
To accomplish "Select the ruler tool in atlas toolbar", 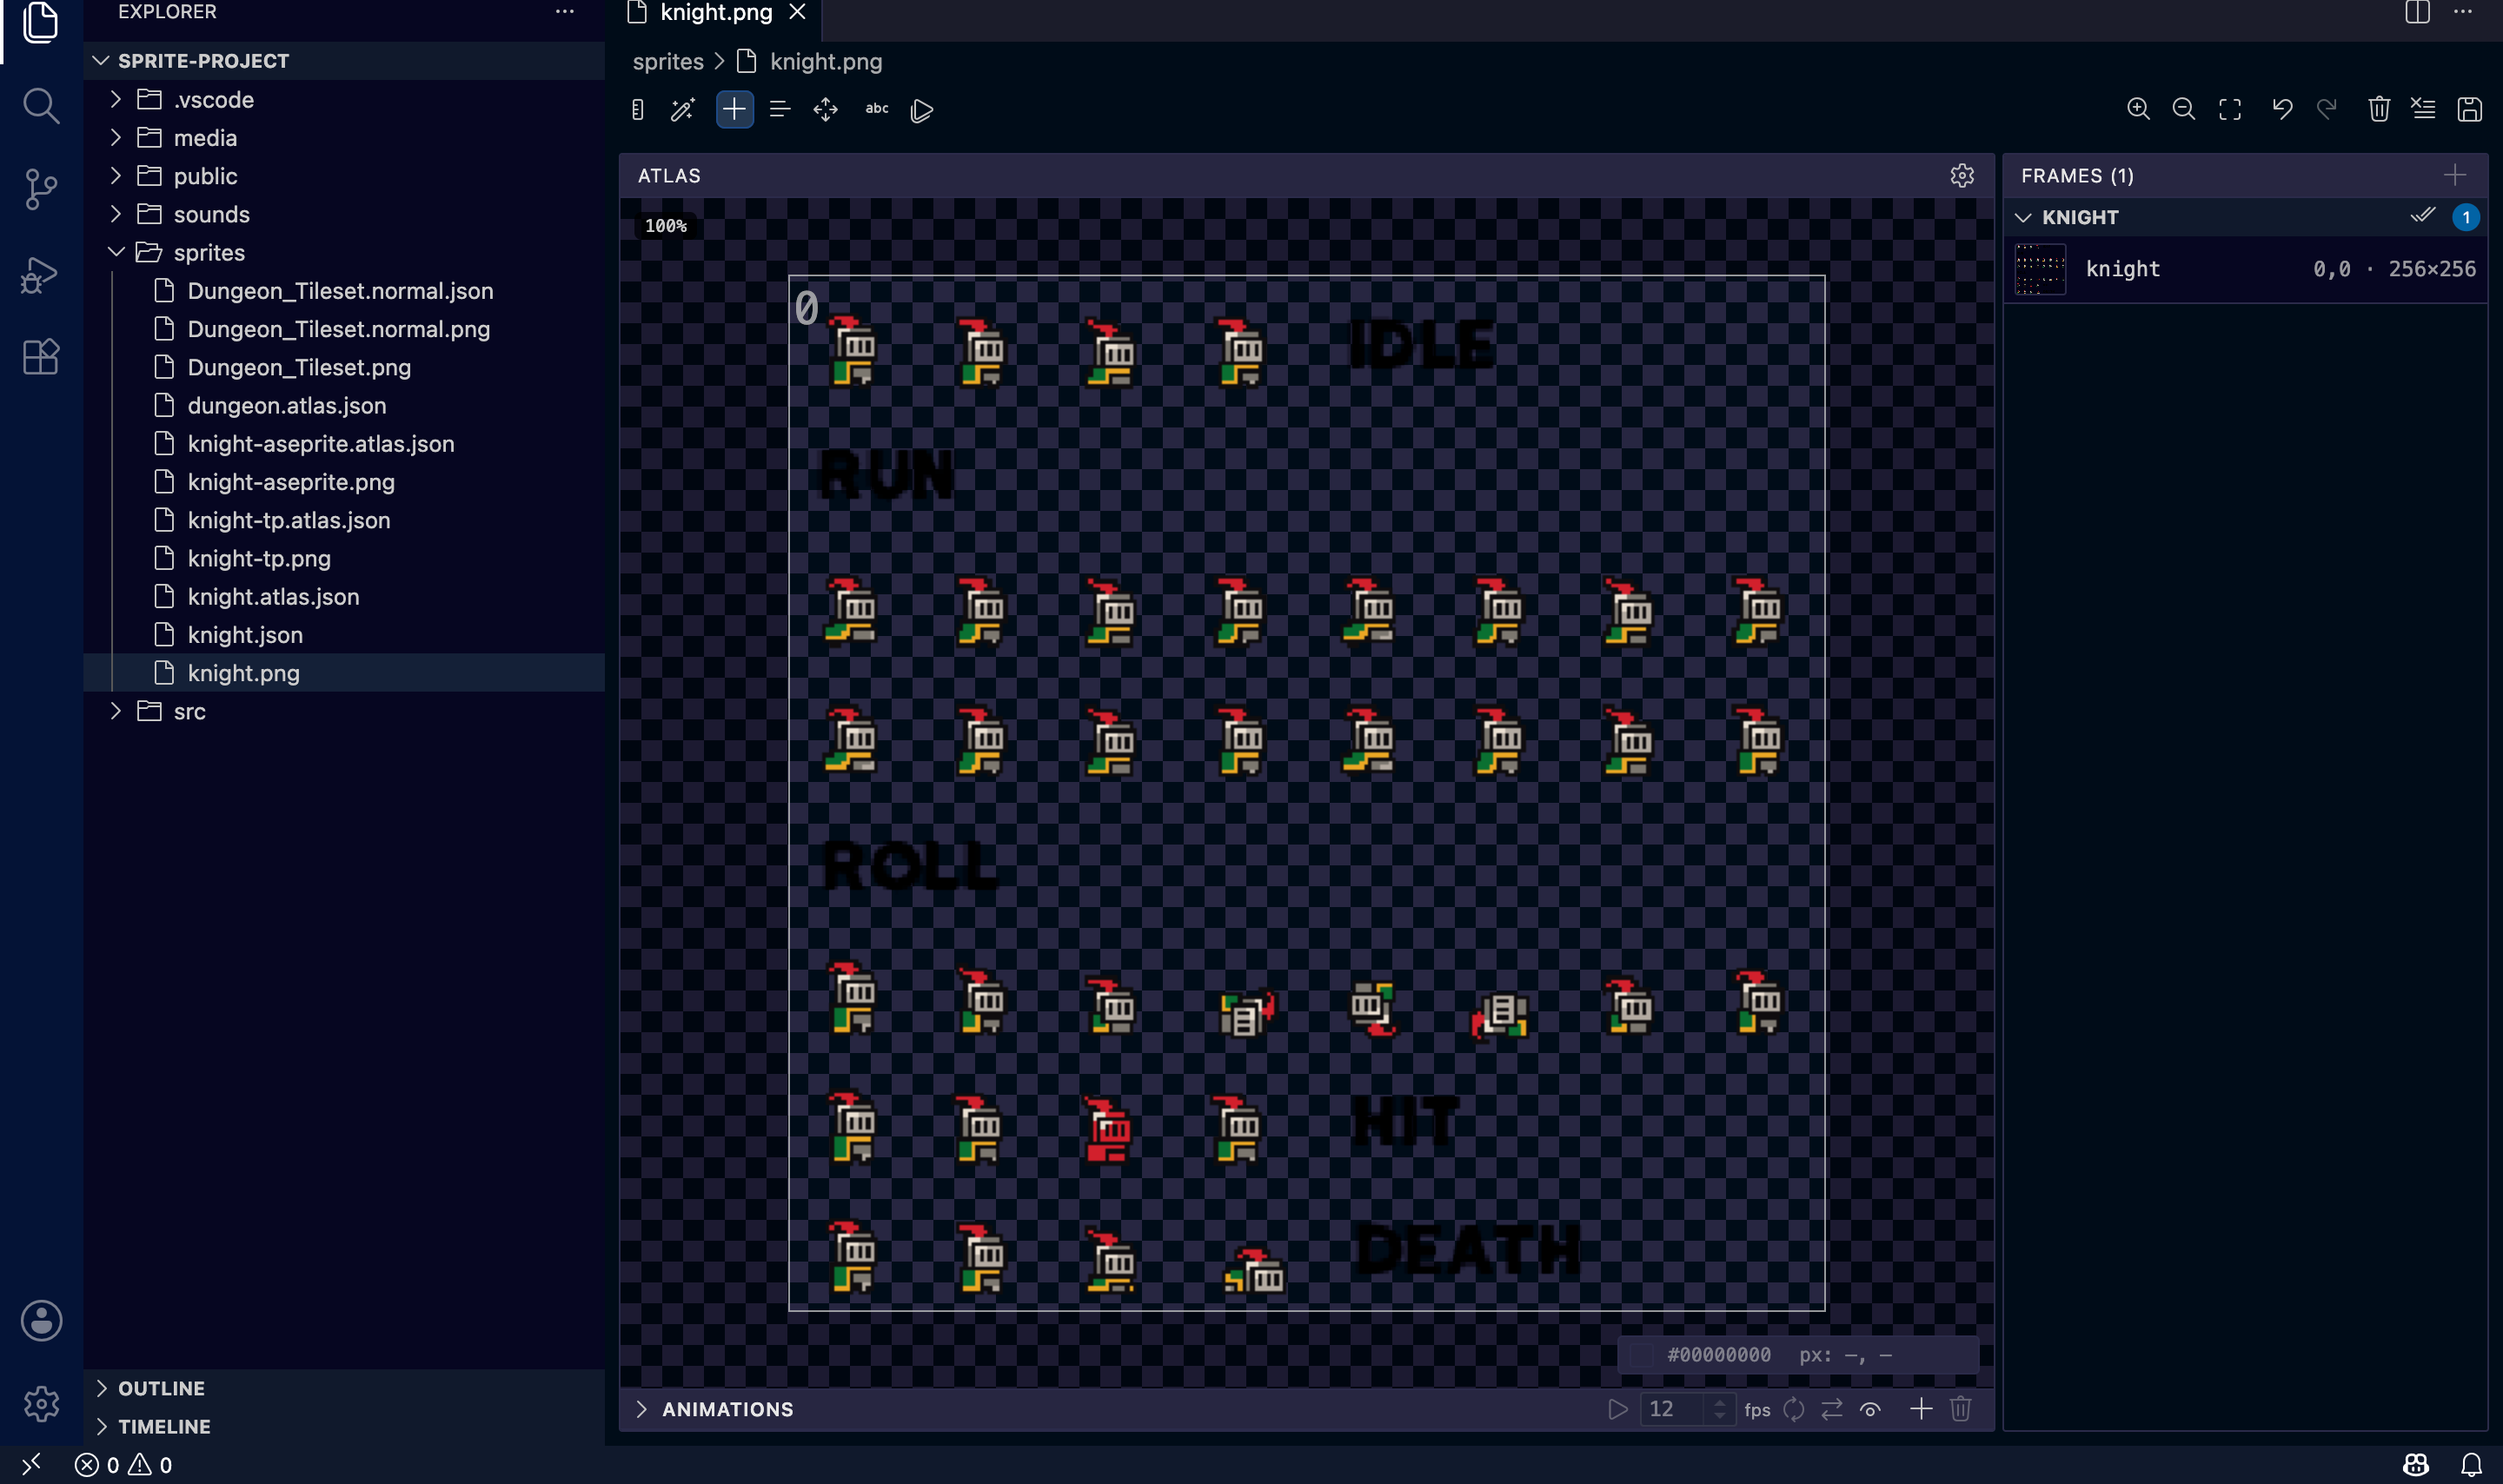I will pos(638,110).
